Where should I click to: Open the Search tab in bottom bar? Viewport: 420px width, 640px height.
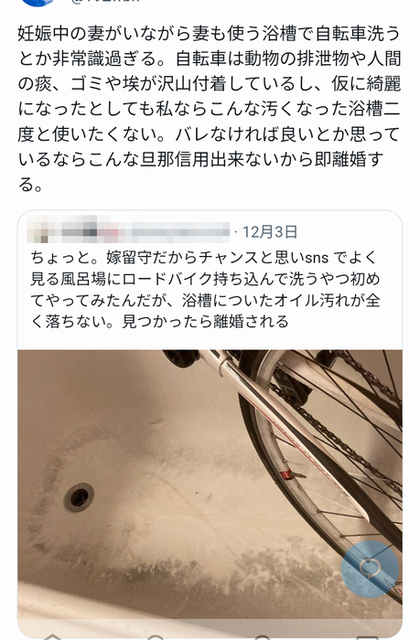click(156, 637)
